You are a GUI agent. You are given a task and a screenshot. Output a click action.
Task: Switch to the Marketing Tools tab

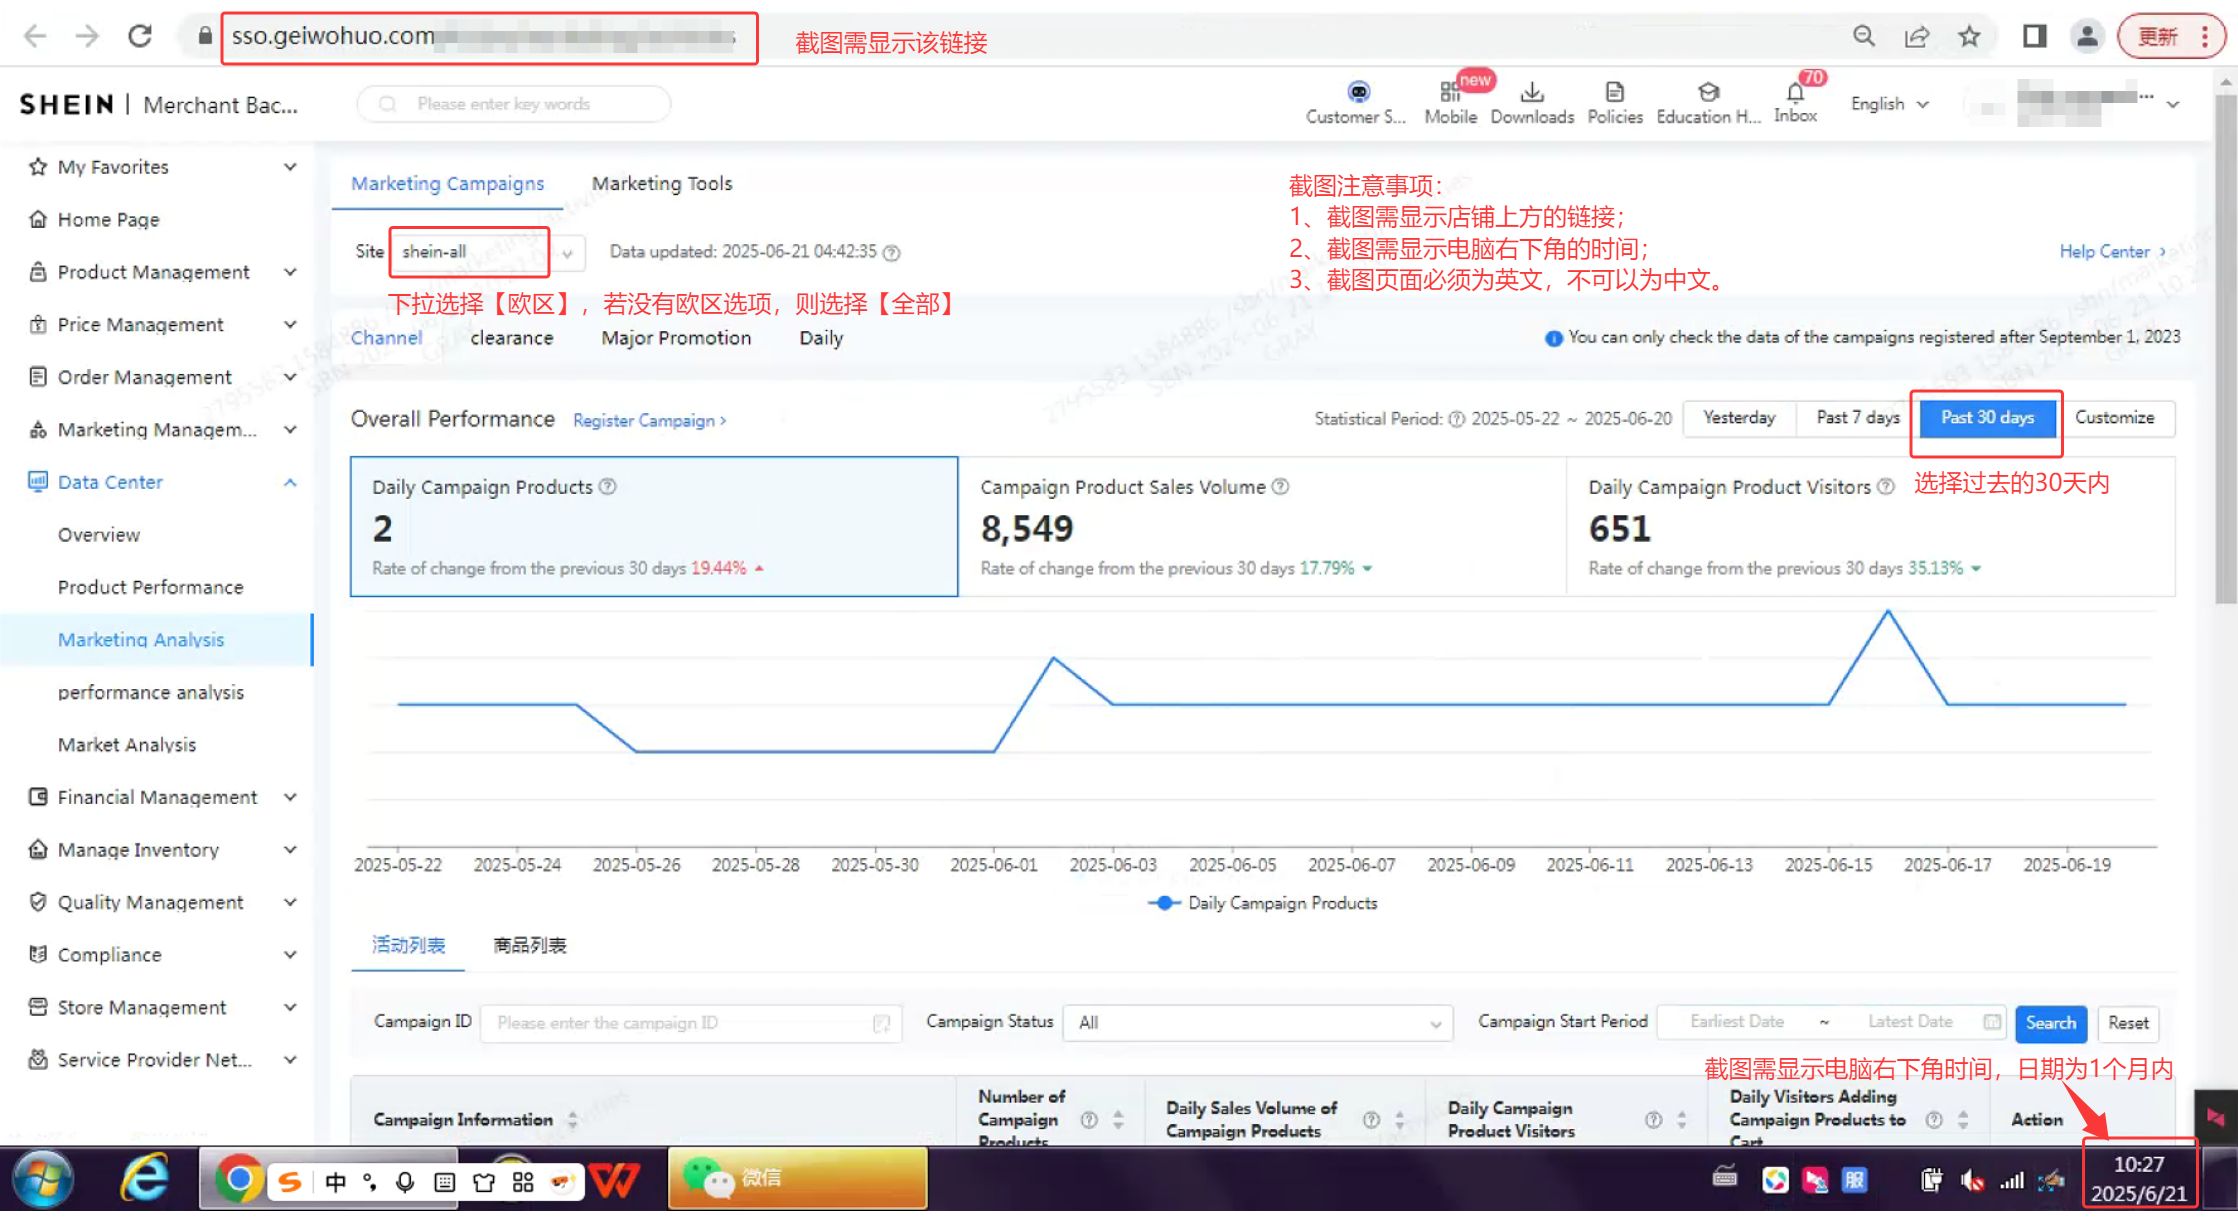pyautogui.click(x=661, y=184)
